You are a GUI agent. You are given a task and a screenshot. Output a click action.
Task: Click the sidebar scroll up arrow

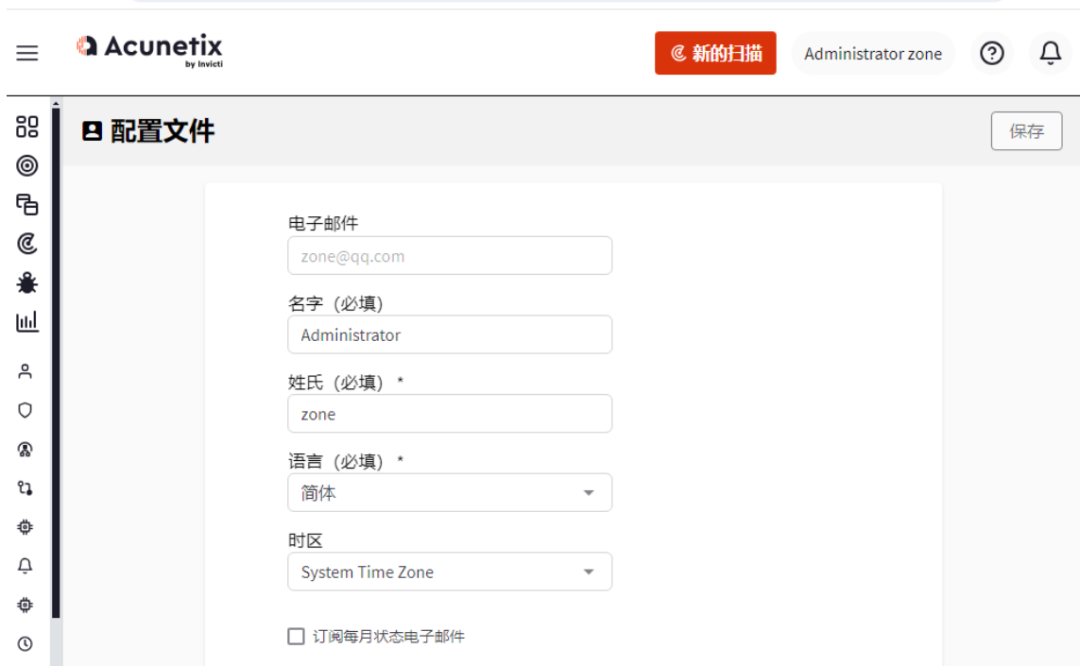pos(56,103)
